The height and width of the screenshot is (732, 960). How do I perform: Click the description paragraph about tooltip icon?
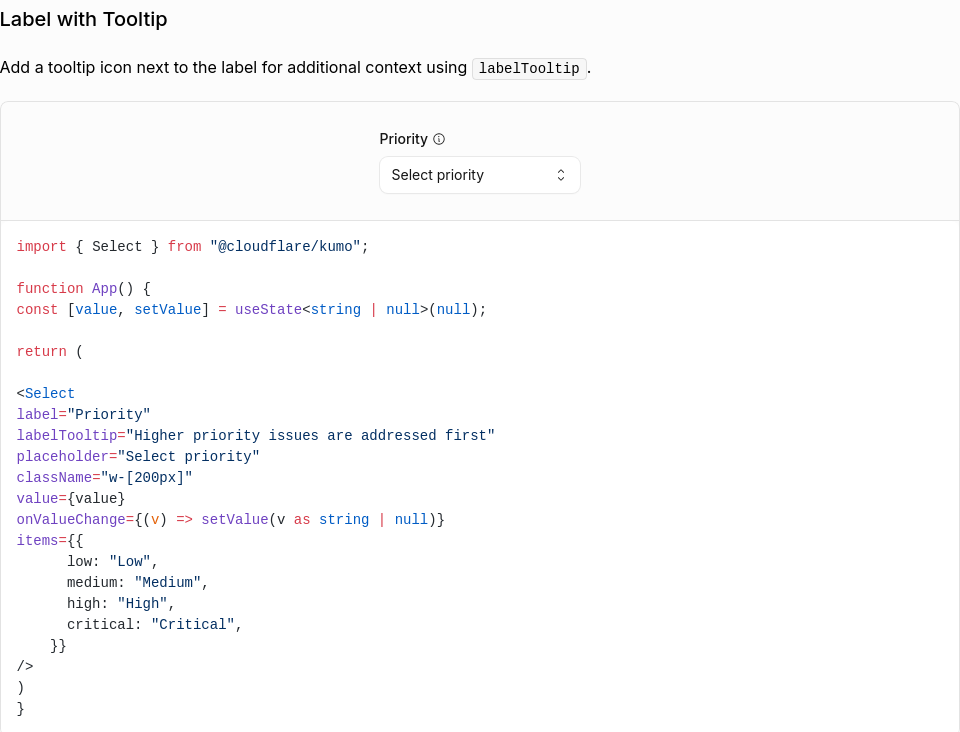coord(295,68)
